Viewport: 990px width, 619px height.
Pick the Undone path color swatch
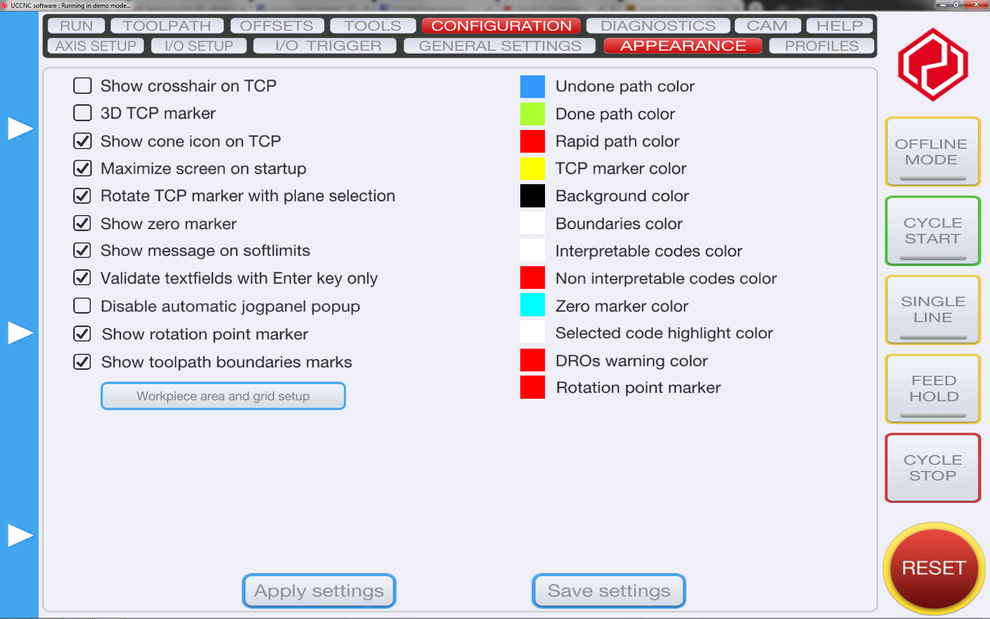(533, 87)
